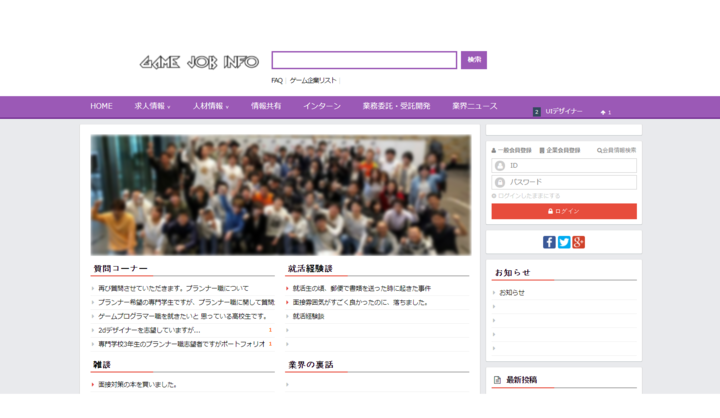This screenshot has width=720, height=418.
Task: Expand the 求人情報 dropdown menu
Action: (152, 106)
